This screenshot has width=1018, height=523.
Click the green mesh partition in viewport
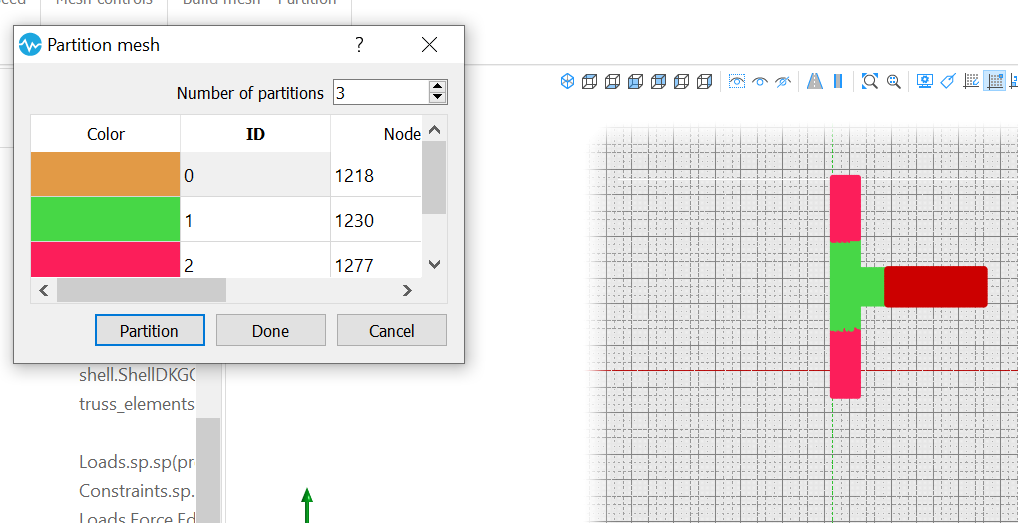(x=846, y=286)
